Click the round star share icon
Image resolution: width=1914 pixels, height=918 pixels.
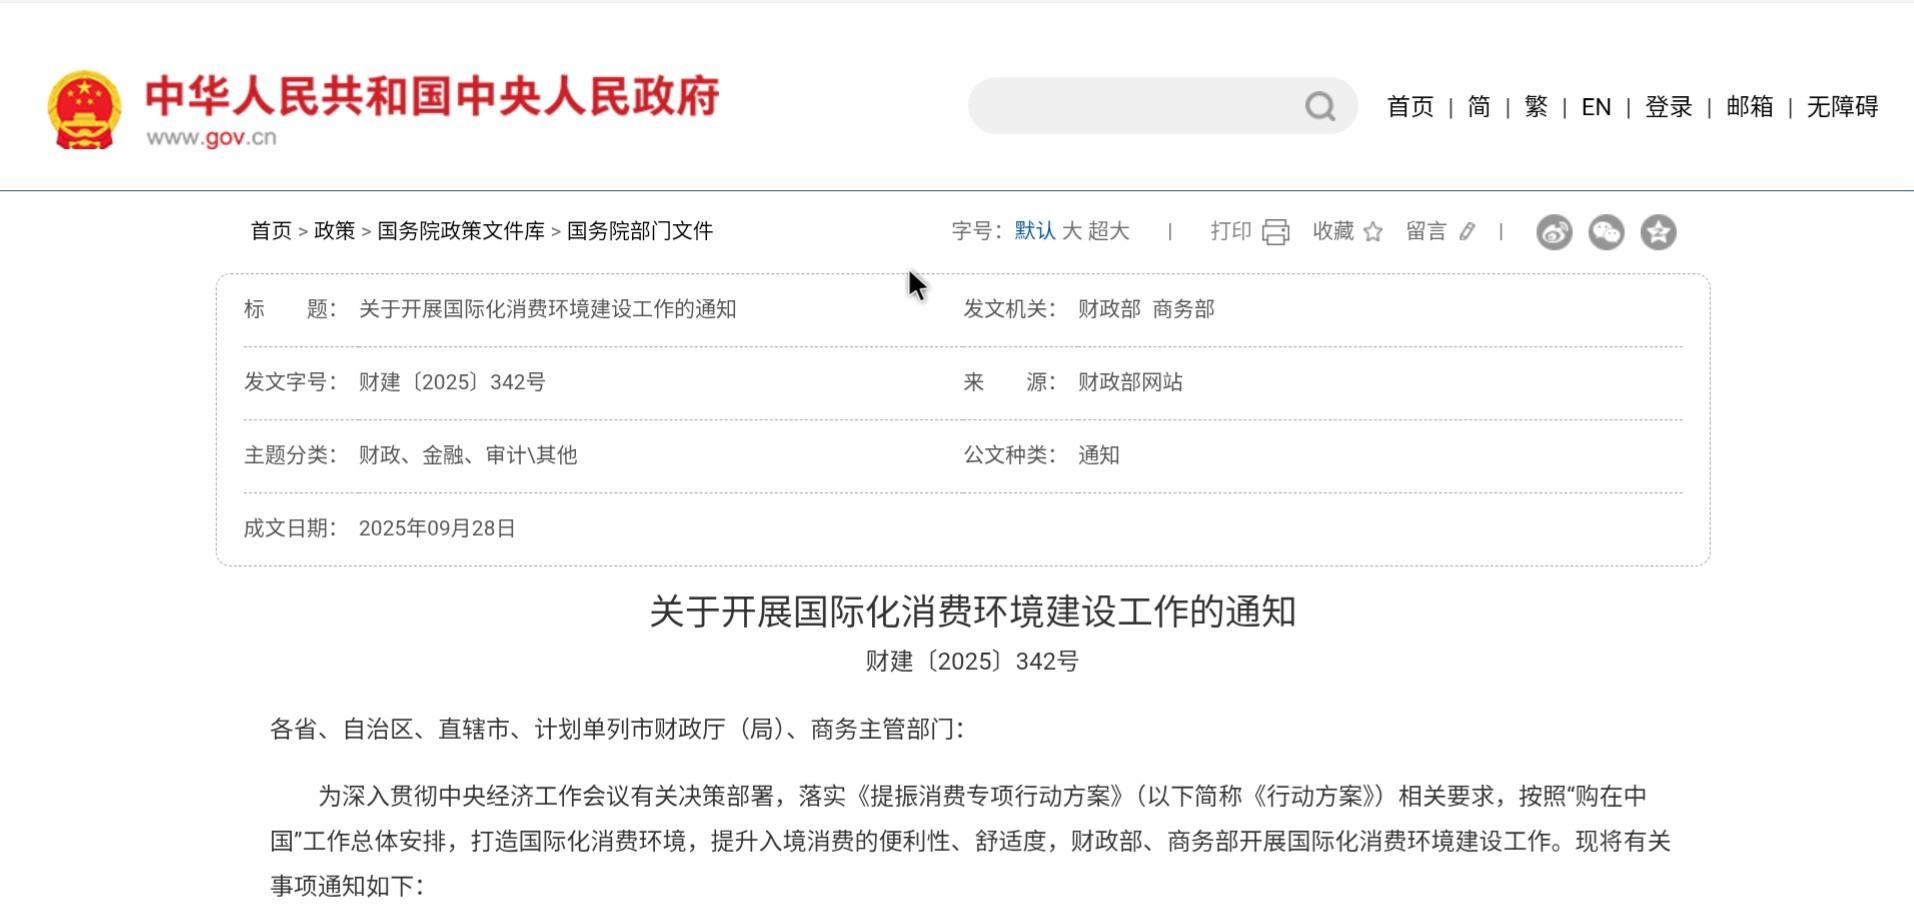tap(1658, 232)
